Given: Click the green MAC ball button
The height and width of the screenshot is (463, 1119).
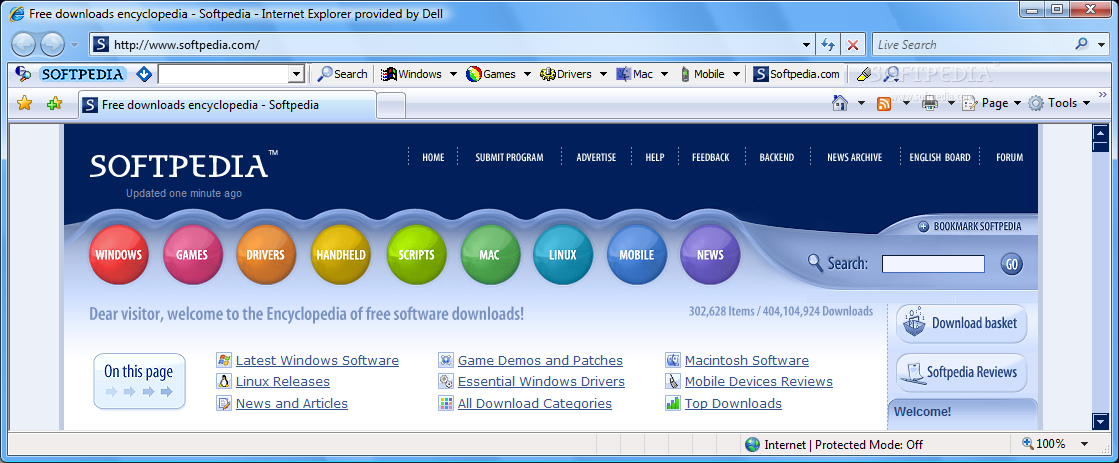Looking at the screenshot, I should pyautogui.click(x=490, y=255).
